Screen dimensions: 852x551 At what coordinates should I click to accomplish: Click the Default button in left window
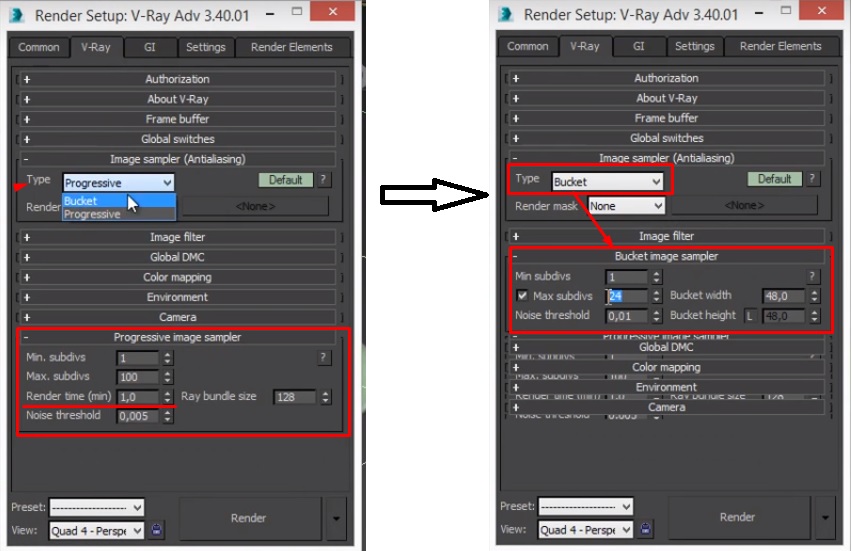(x=286, y=180)
